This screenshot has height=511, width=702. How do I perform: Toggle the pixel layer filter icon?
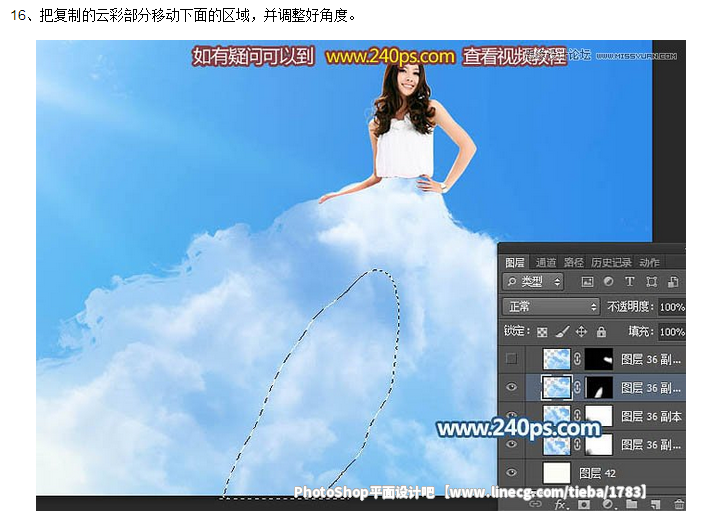pyautogui.click(x=587, y=282)
